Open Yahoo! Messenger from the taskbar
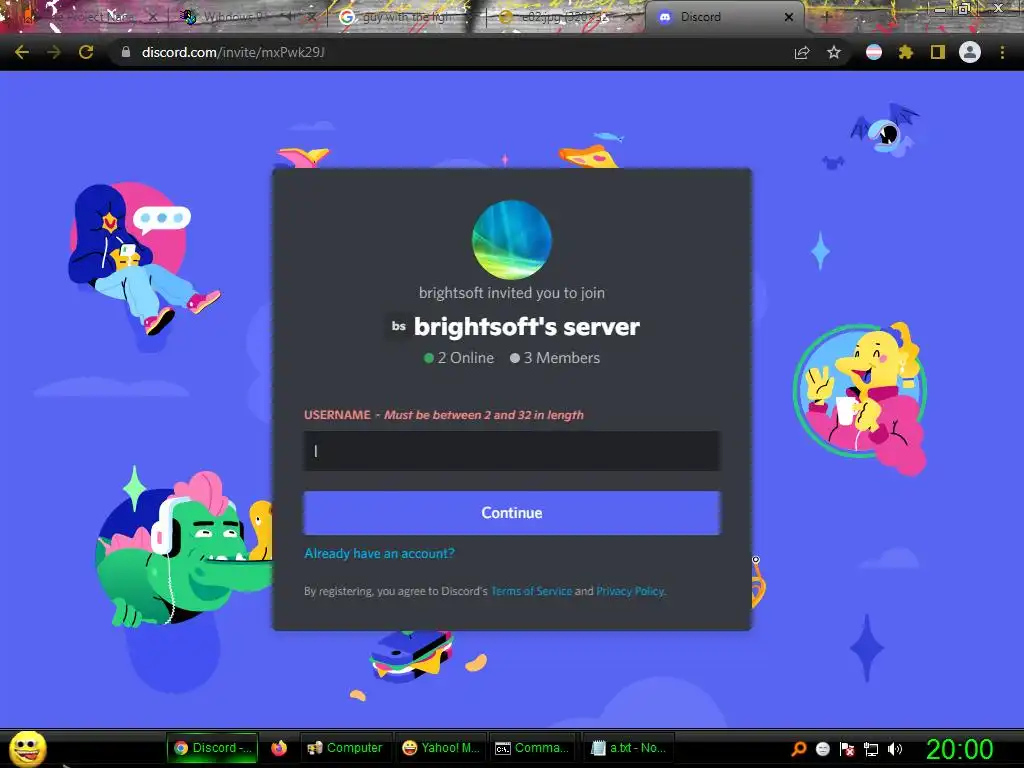The height and width of the screenshot is (768, 1024). (x=441, y=748)
